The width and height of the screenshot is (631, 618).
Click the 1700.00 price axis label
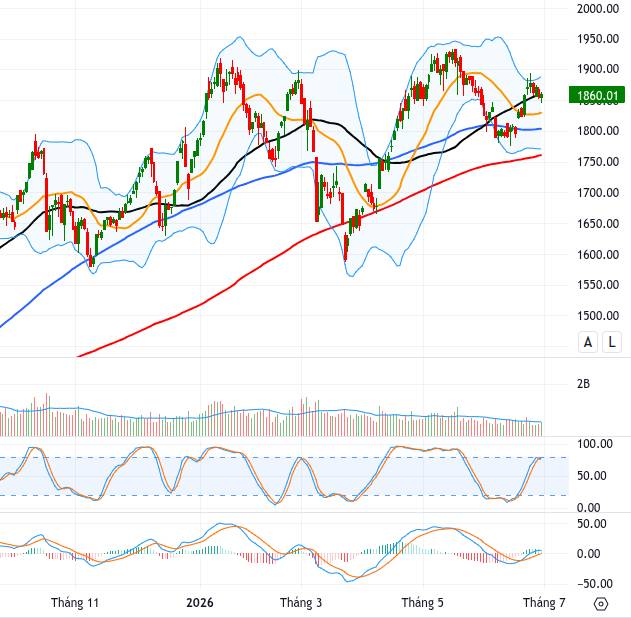[x=598, y=193]
